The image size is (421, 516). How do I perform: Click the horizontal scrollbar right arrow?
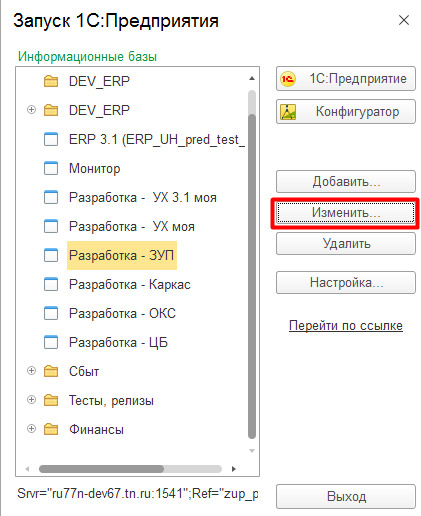pos(234,469)
